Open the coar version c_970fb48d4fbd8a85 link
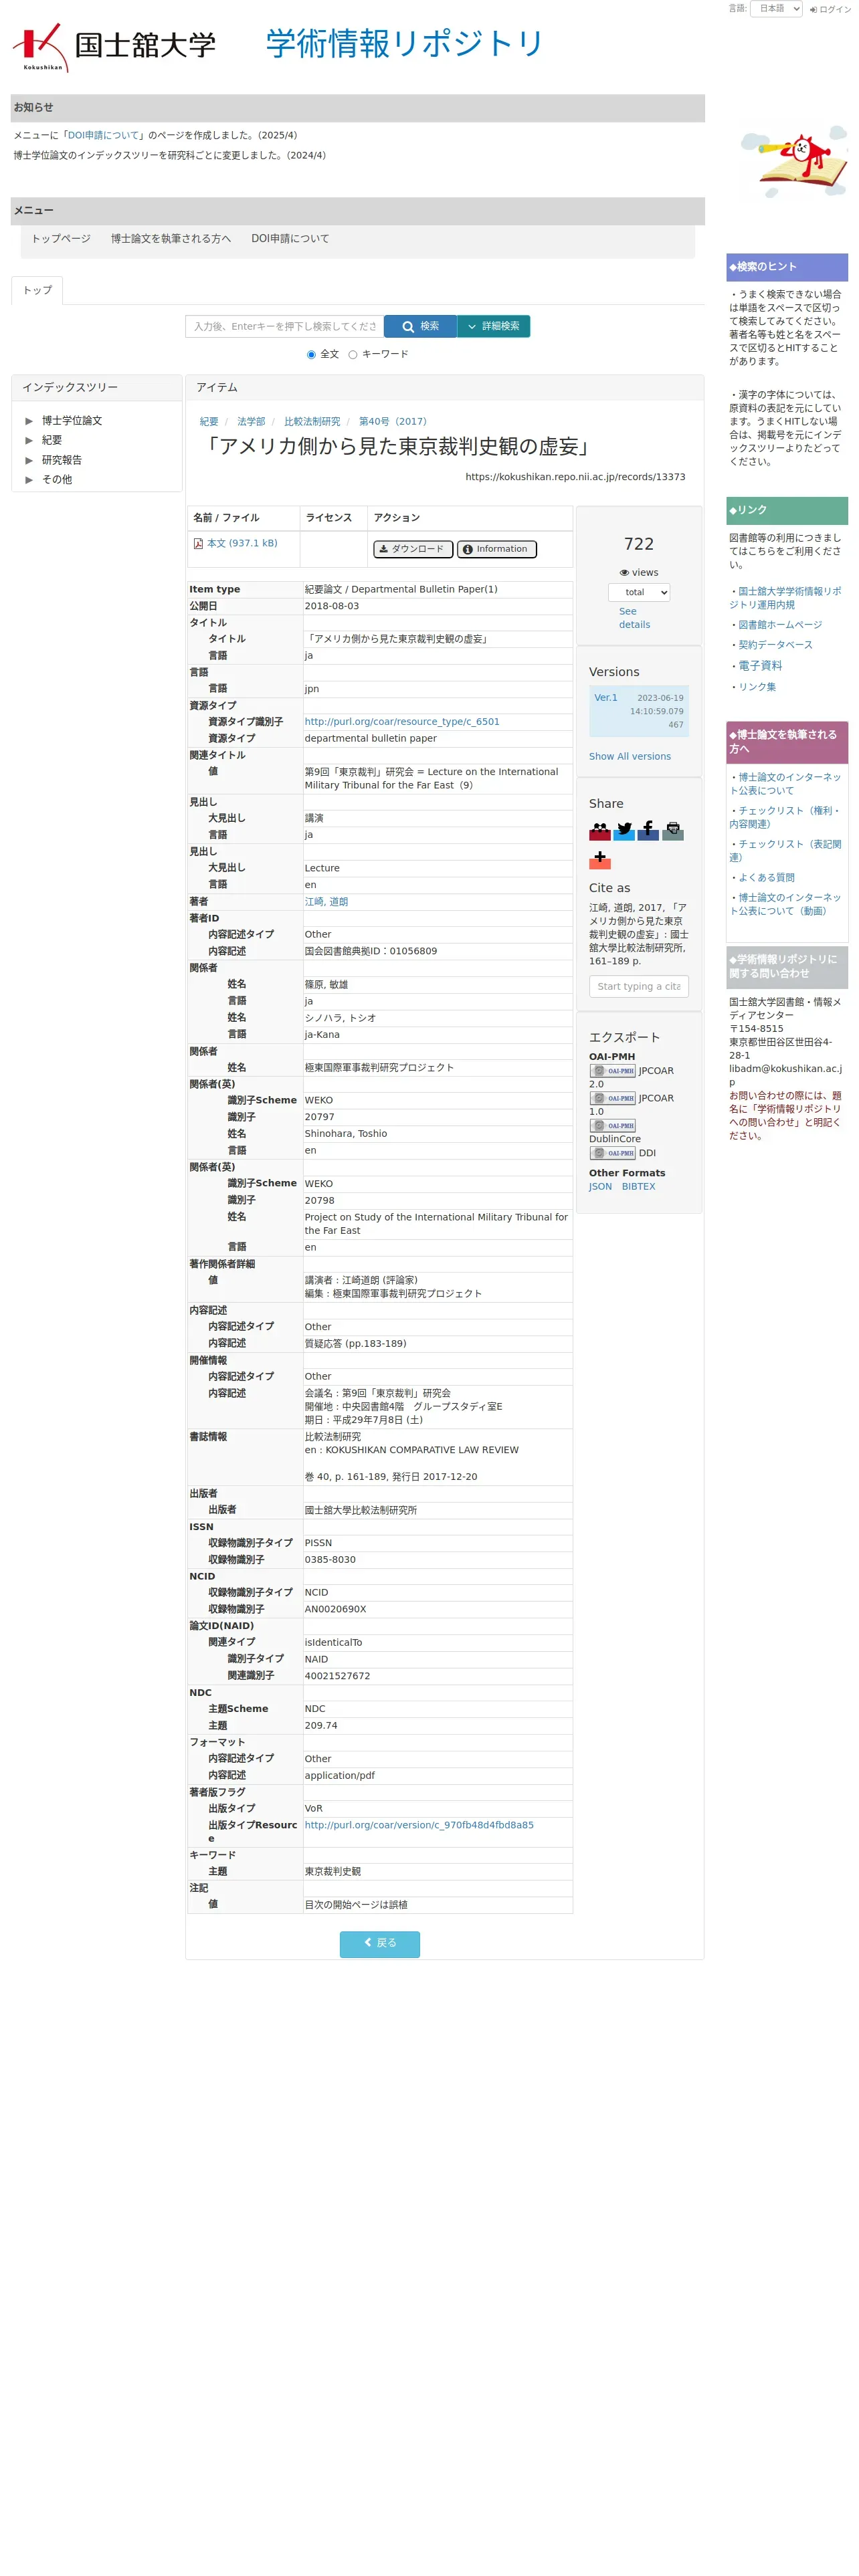859x2576 pixels. [x=419, y=1826]
